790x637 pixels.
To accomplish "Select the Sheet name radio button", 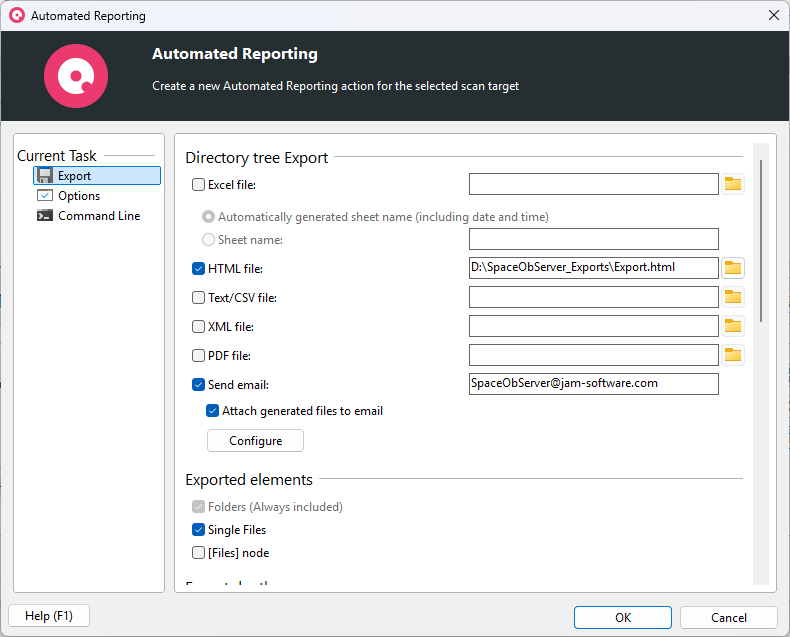I will click(209, 240).
